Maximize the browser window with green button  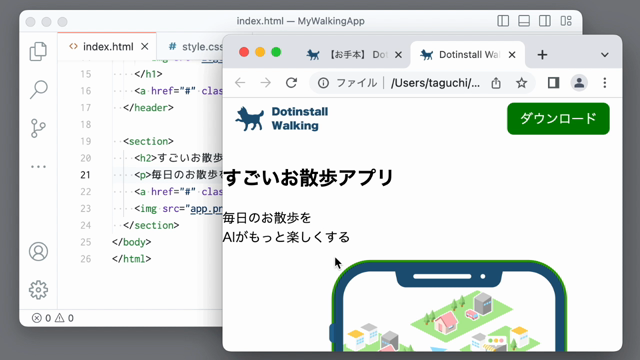coord(276,52)
